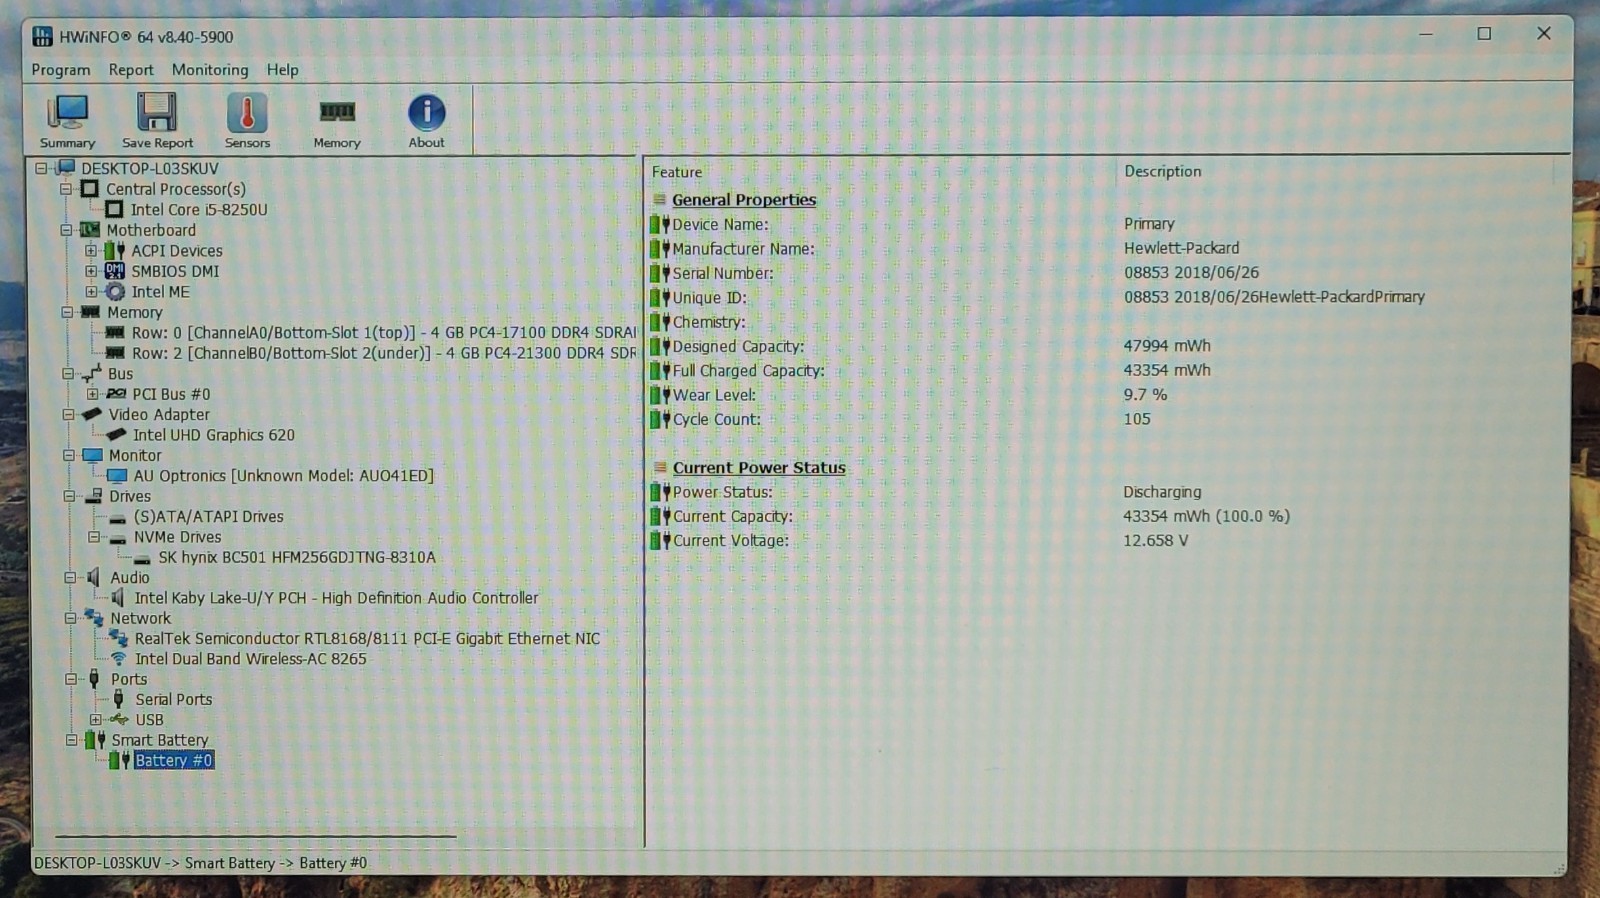Click the Serial Ports plug icon
Screen dimensions: 1600x898
[x=119, y=699]
